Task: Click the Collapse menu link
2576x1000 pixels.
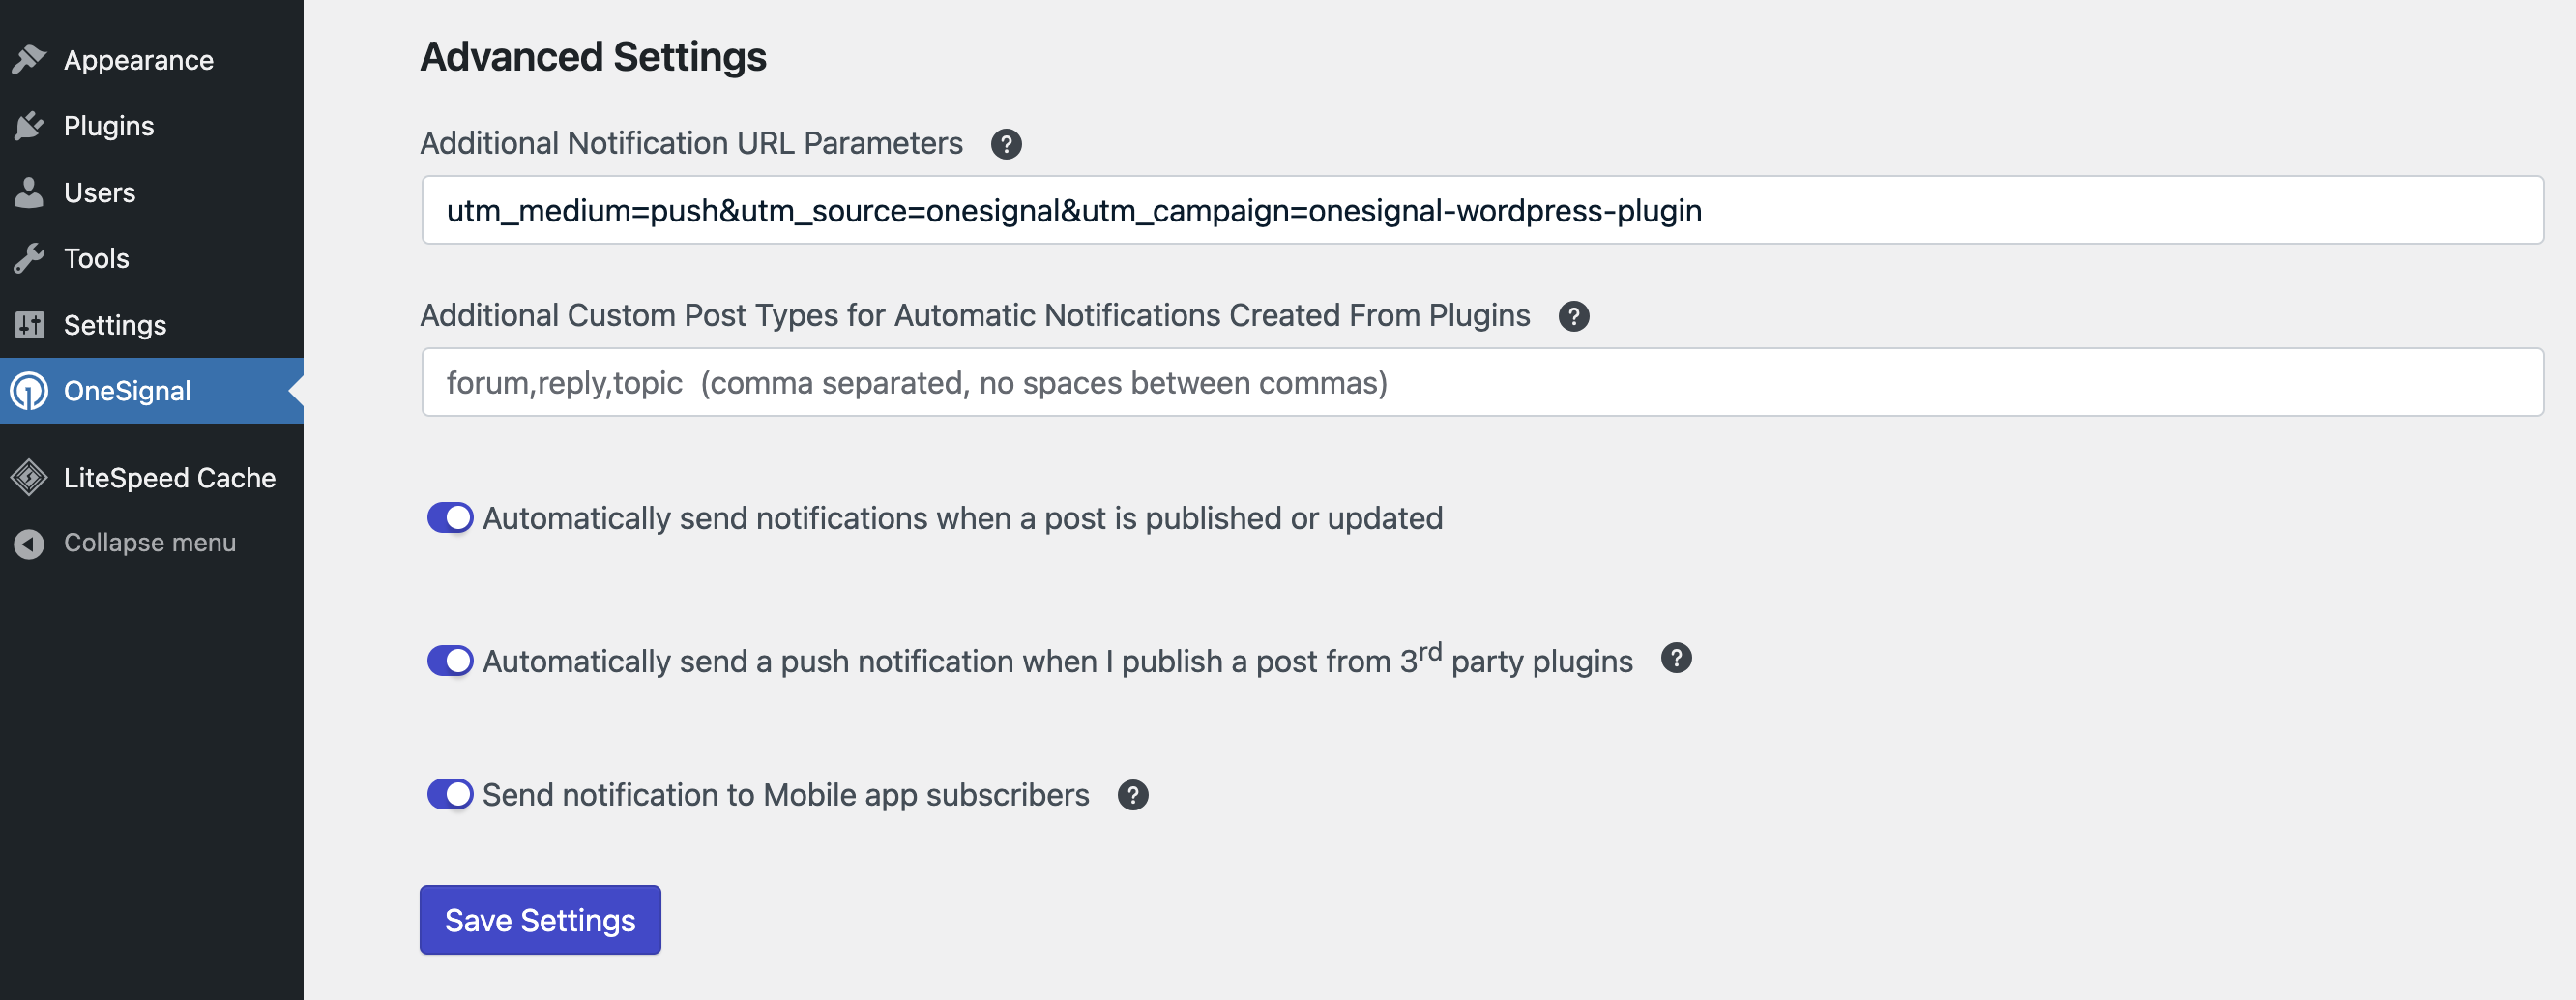Action: point(152,543)
